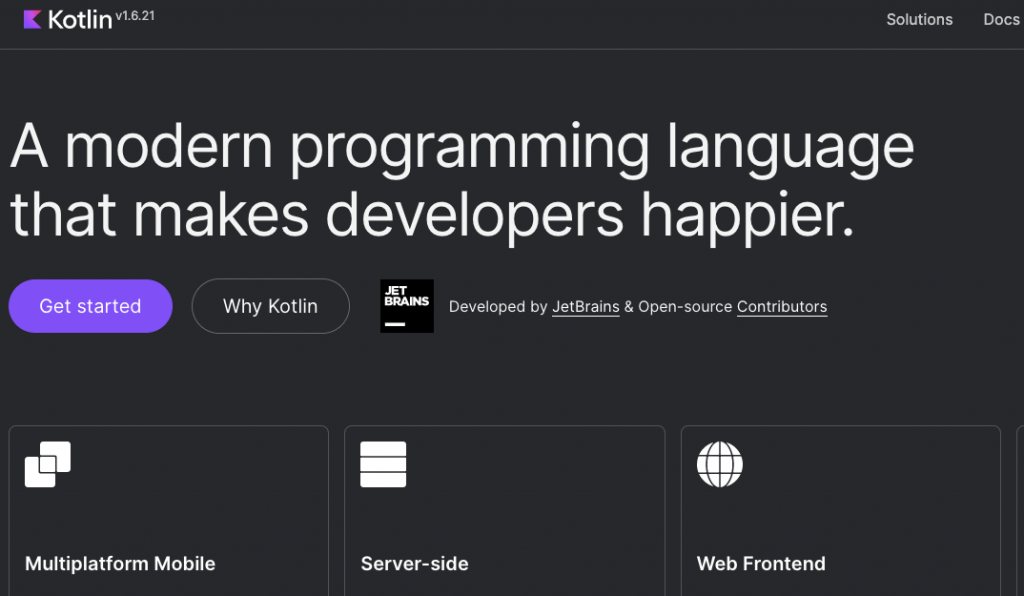Screen dimensions: 1024x596
Task: Click the Kotlin wordmark text
Action: tap(80, 20)
